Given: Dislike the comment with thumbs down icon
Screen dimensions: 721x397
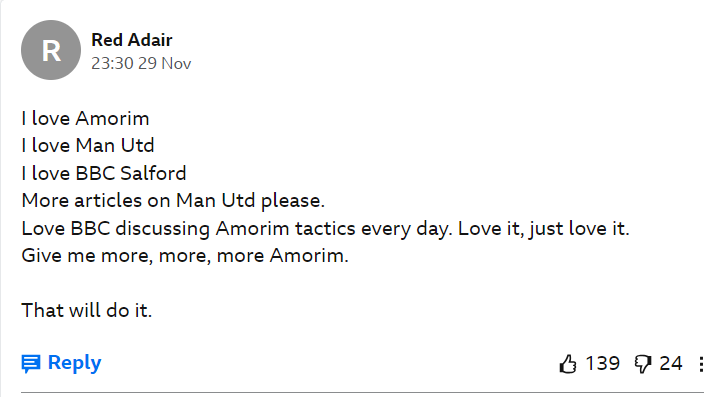Looking at the screenshot, I should [643, 364].
